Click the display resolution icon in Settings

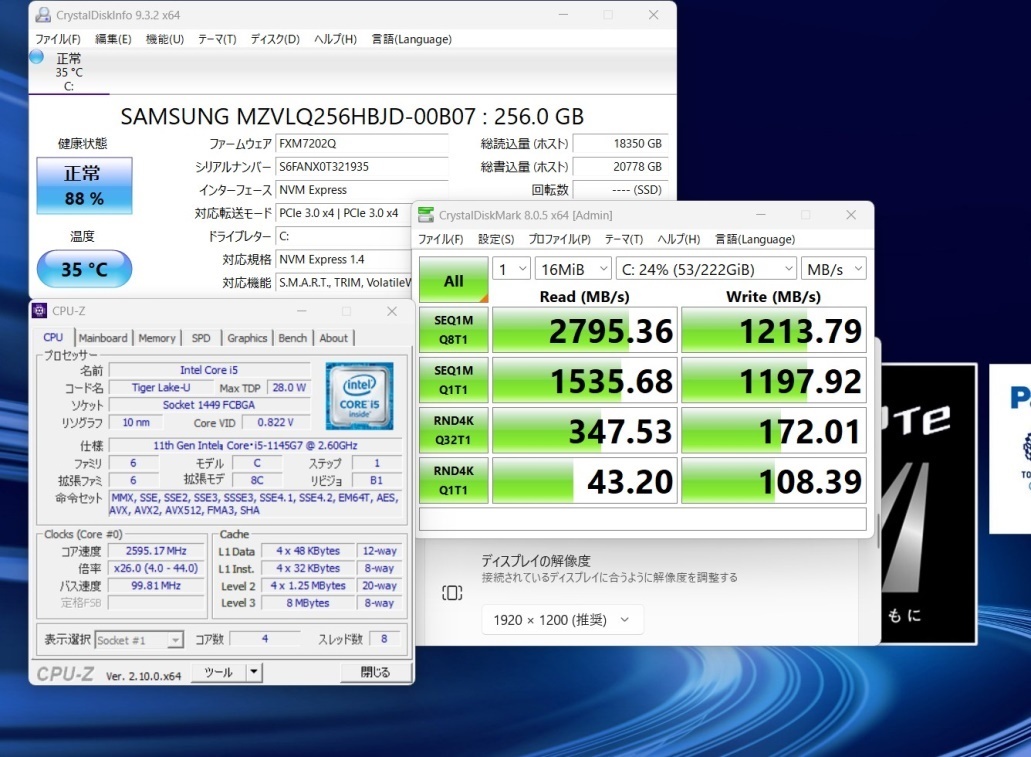452,593
